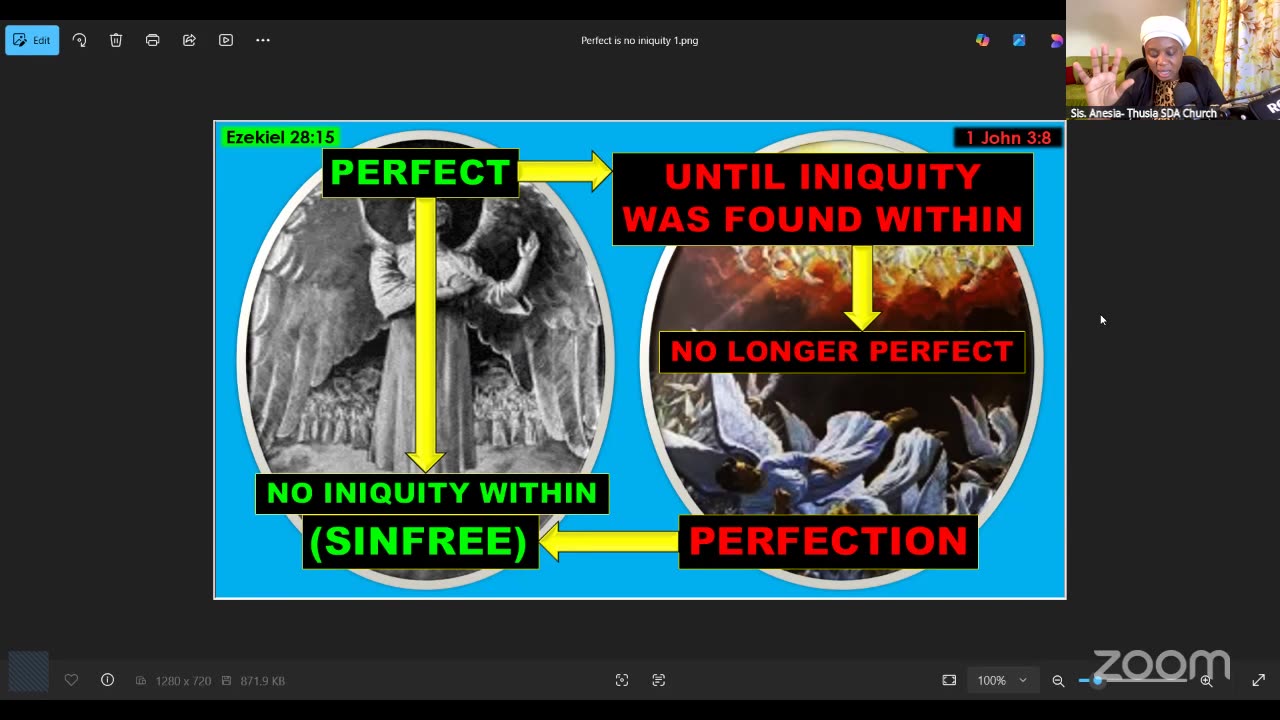Open the text scan icon in bottom bar

point(658,680)
